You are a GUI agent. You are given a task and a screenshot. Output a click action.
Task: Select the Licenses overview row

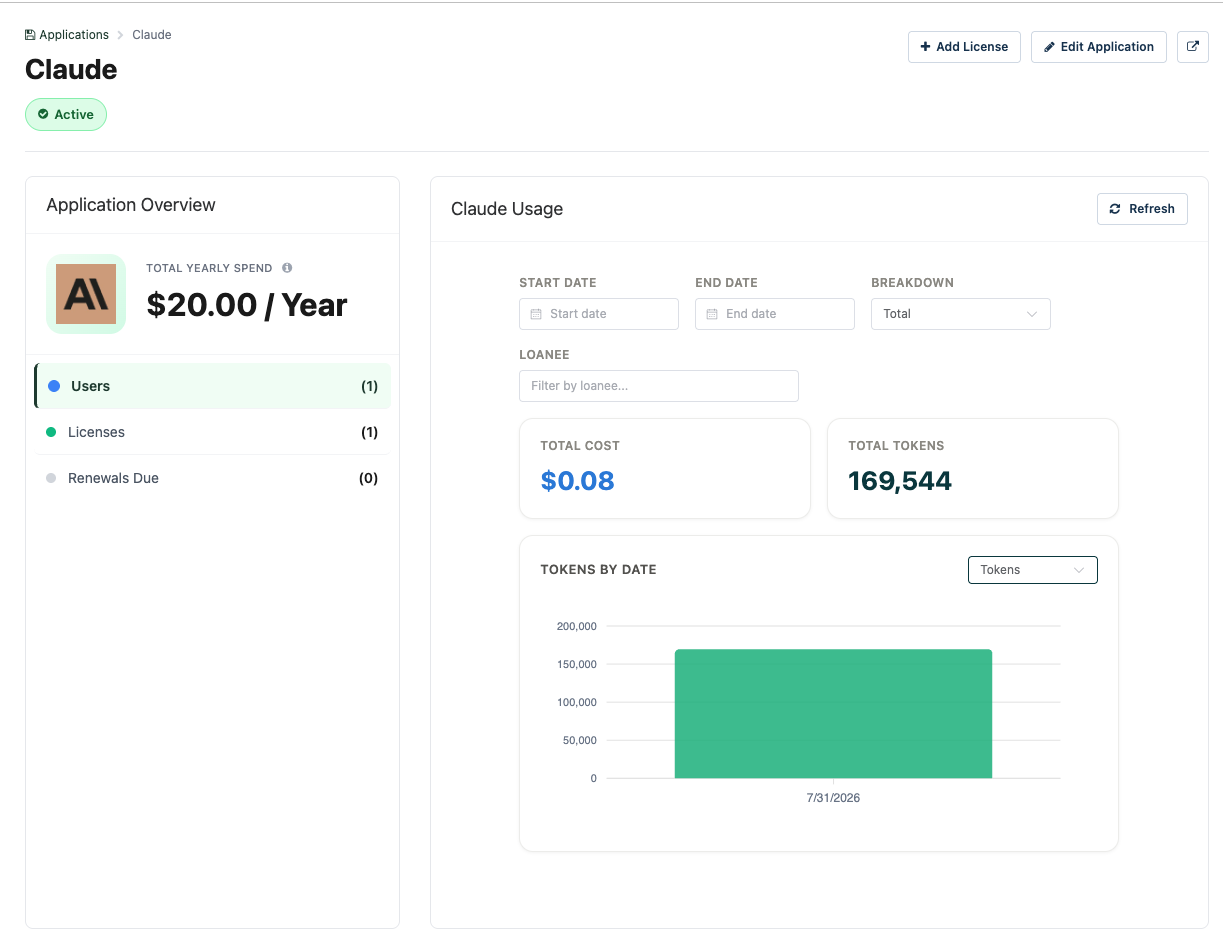(x=212, y=432)
